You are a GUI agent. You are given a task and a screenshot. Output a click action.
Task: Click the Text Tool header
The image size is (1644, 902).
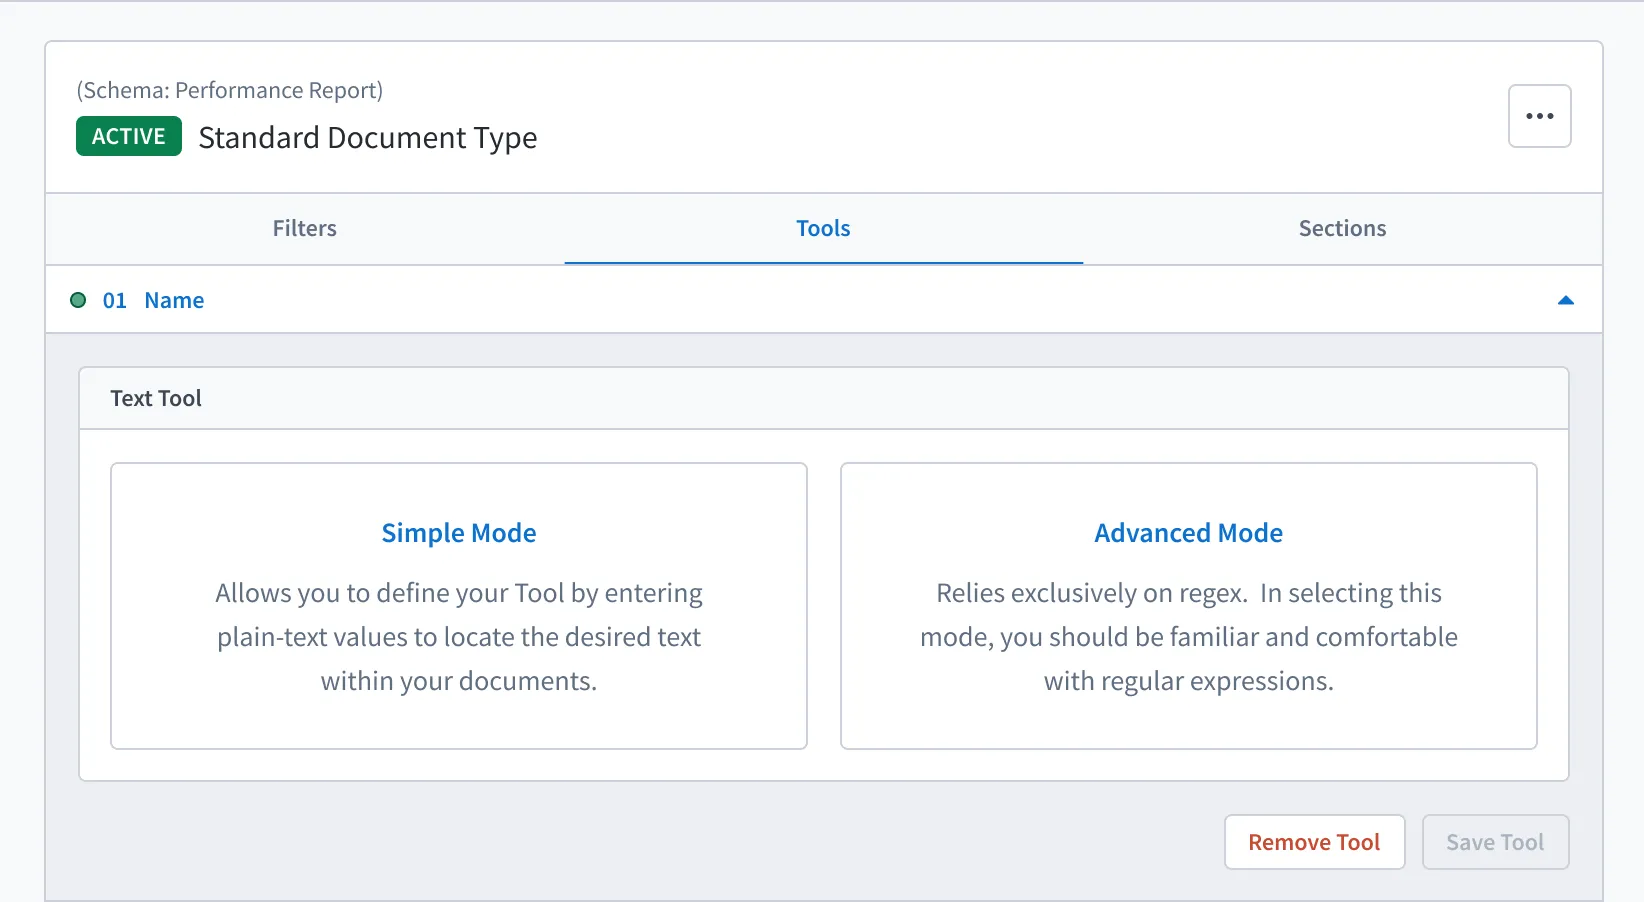tap(824, 398)
